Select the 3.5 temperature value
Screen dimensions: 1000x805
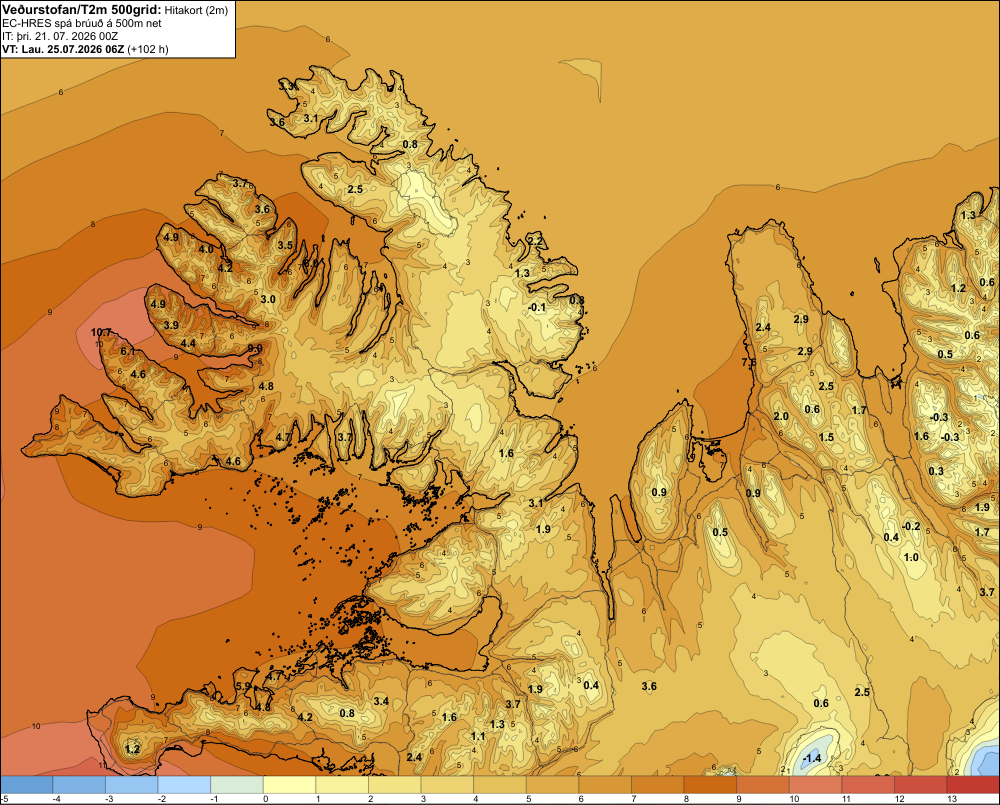285,245
